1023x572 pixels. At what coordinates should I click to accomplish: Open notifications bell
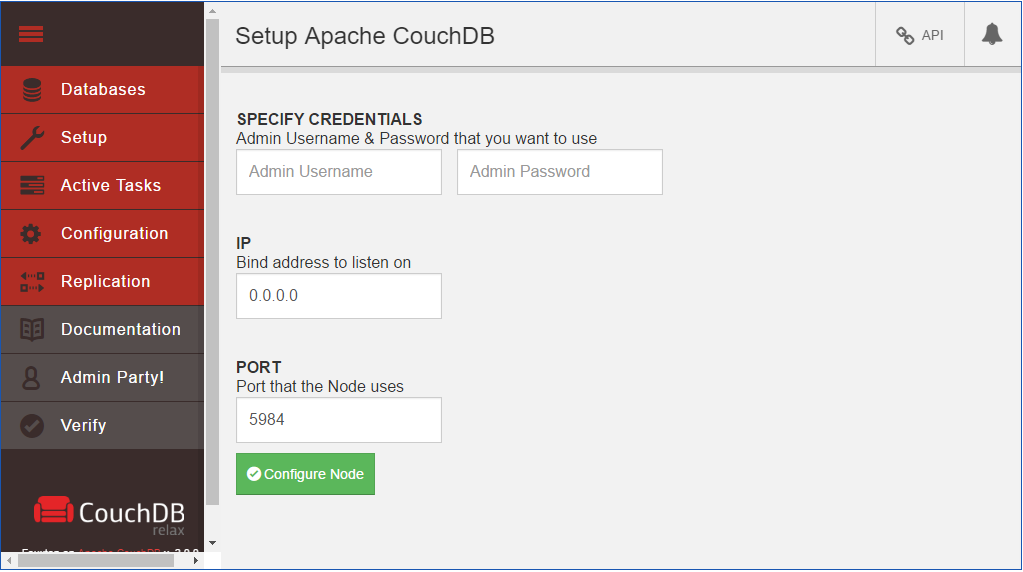point(992,35)
